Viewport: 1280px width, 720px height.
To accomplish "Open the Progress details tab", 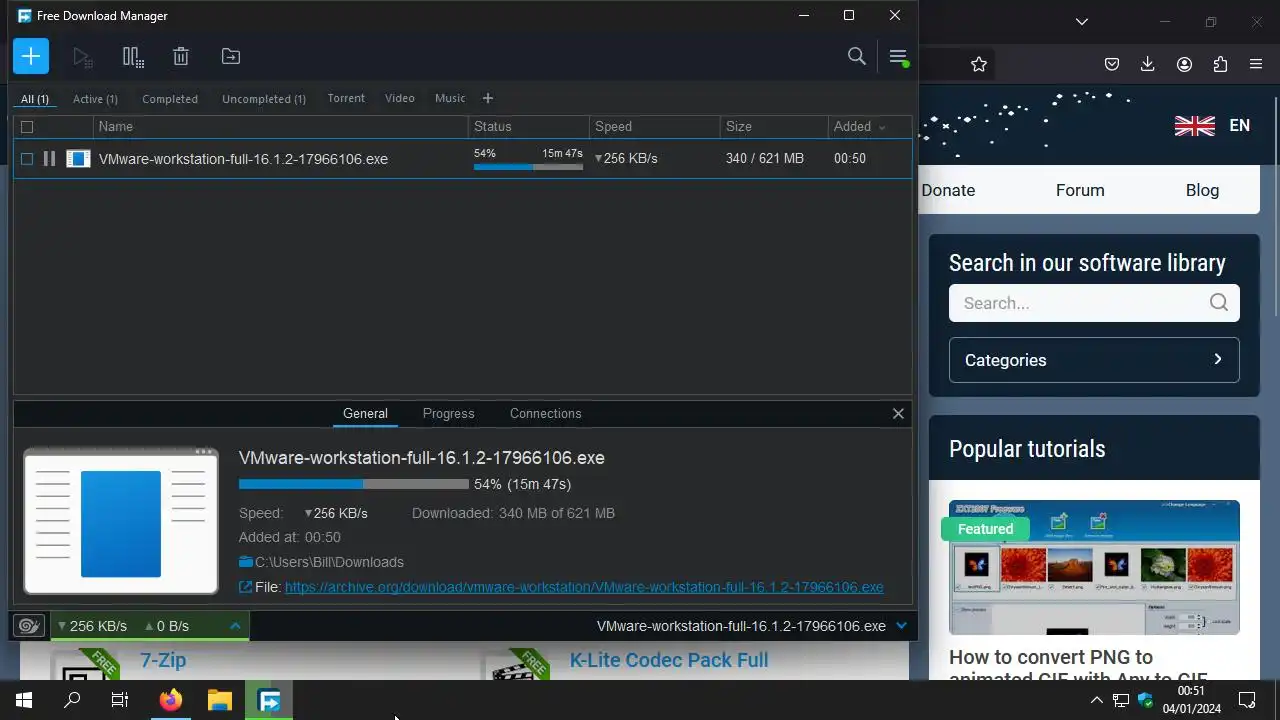I will 448,413.
